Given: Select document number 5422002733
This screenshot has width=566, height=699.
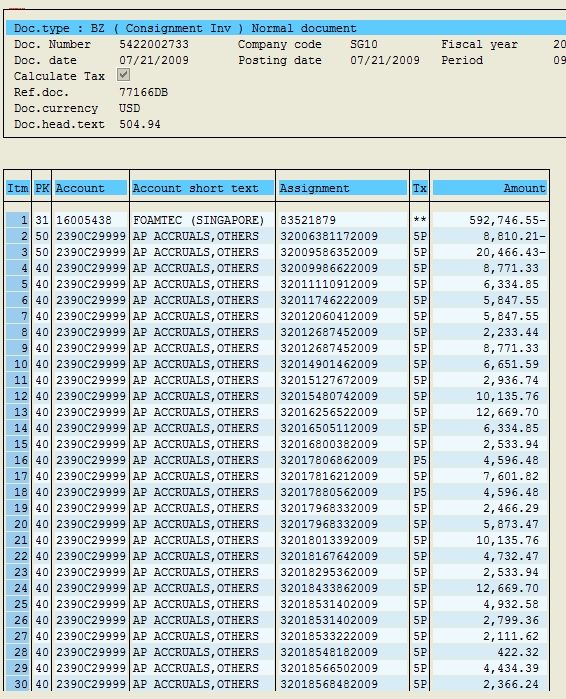Looking at the screenshot, I should pyautogui.click(x=154, y=45).
